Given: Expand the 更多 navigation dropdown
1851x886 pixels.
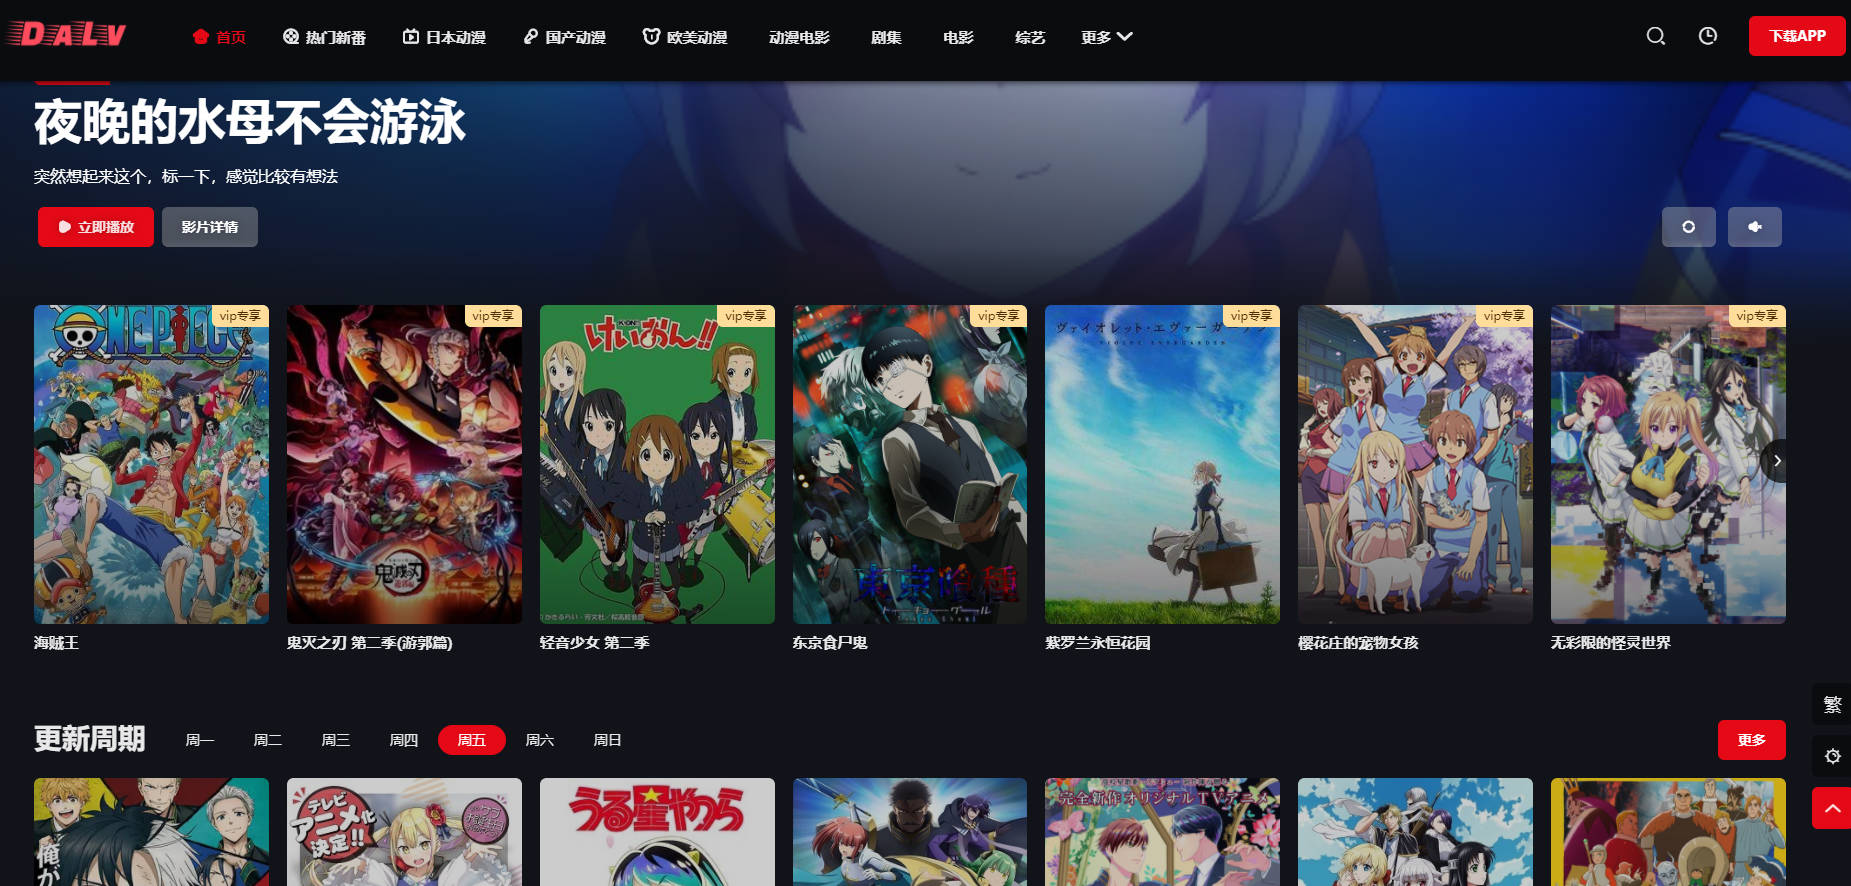Looking at the screenshot, I should click(1106, 37).
